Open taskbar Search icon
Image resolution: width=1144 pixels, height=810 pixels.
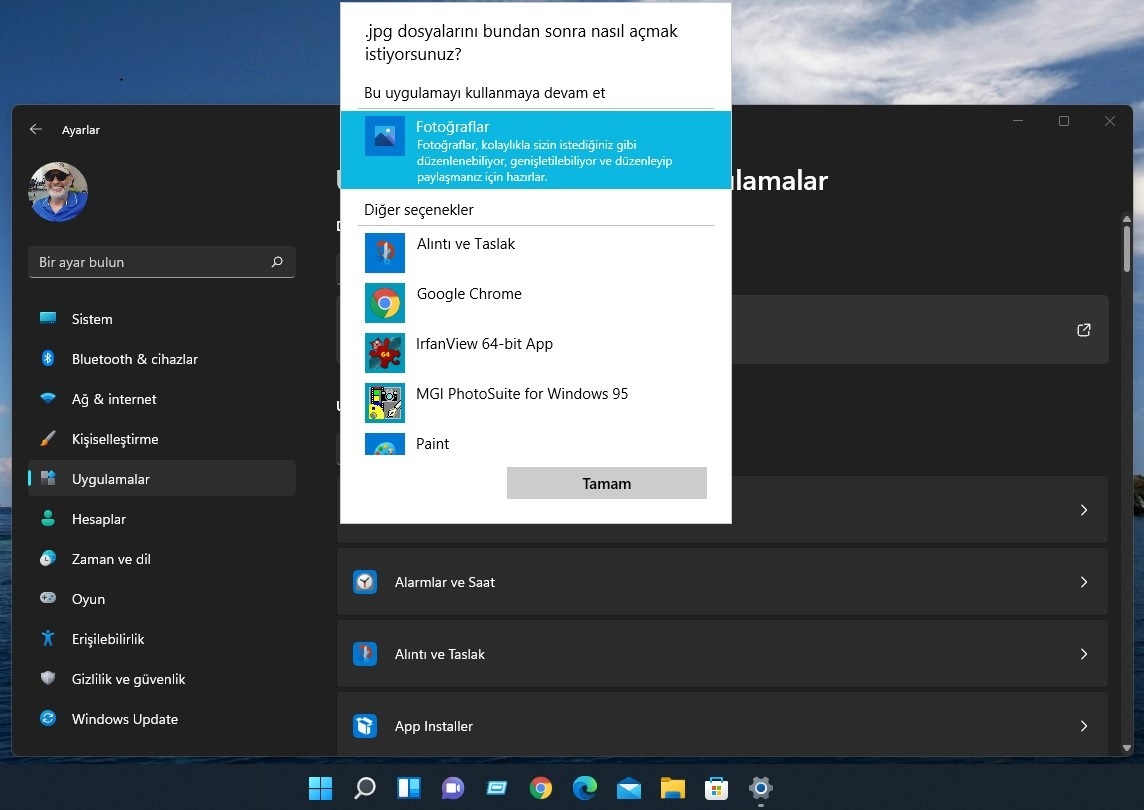365,788
